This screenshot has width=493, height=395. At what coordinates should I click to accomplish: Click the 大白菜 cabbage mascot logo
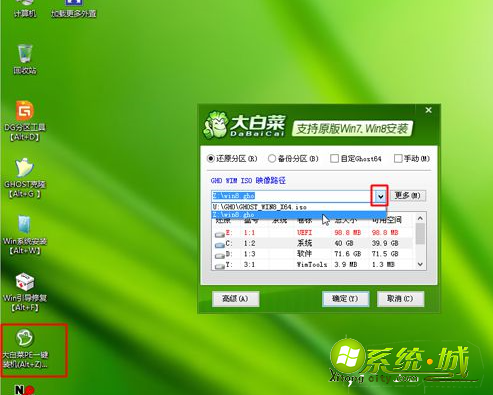pyautogui.click(x=216, y=125)
